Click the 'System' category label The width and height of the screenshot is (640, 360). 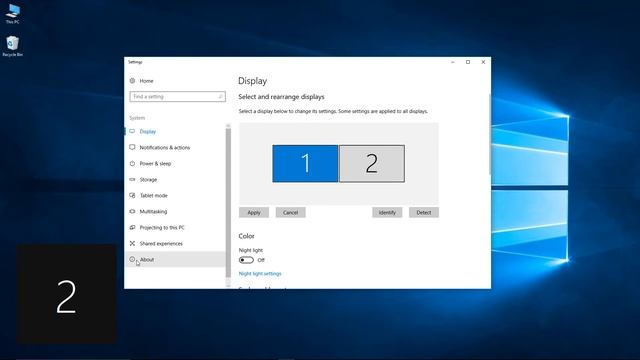coord(137,118)
